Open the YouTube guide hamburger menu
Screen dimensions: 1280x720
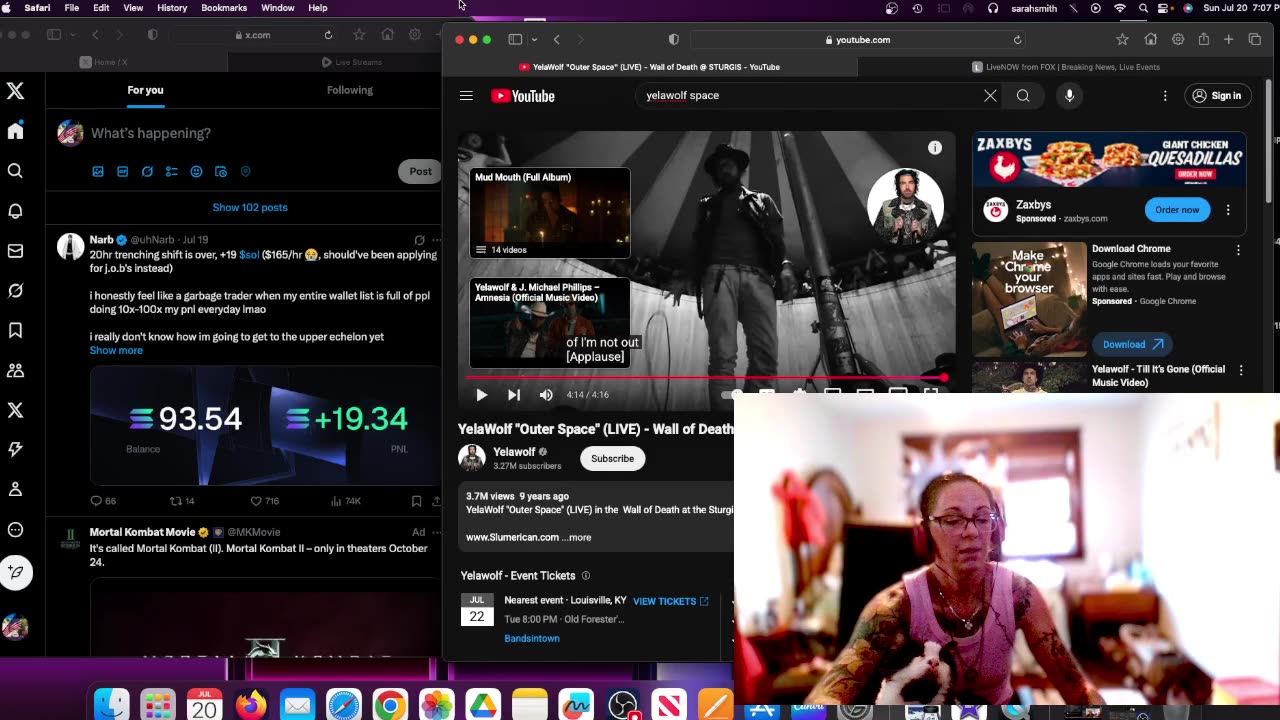click(x=466, y=96)
